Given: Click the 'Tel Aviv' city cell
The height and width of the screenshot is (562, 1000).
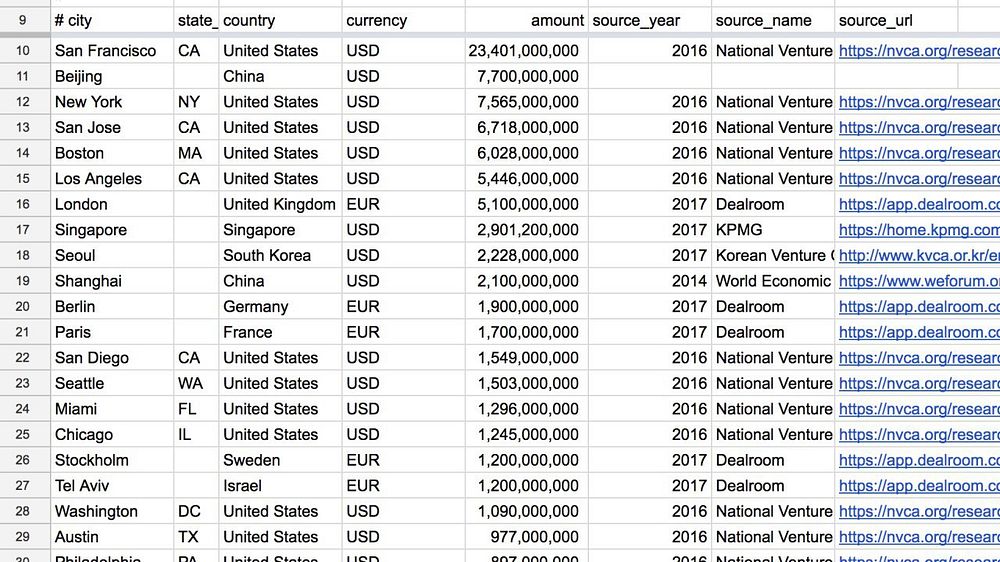Looking at the screenshot, I should [111, 486].
